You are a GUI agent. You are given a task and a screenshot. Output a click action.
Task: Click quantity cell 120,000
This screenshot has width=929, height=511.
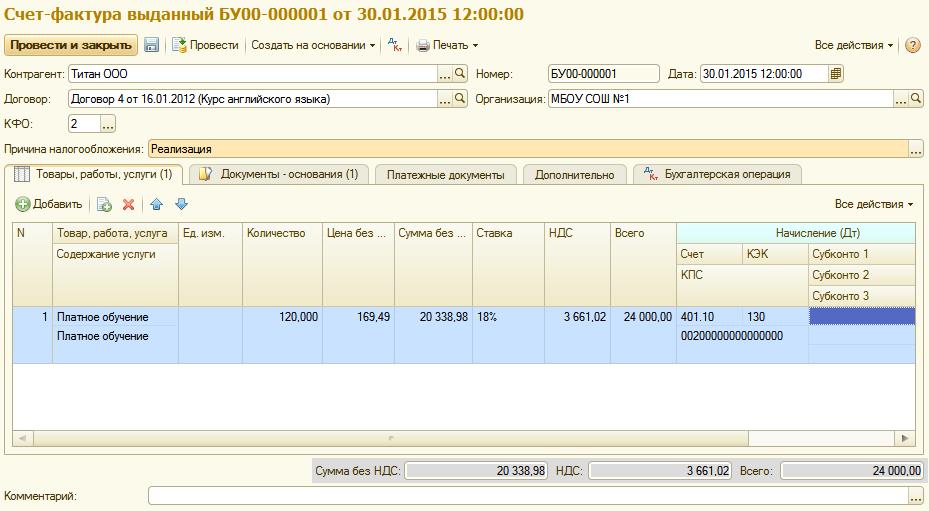coord(282,317)
